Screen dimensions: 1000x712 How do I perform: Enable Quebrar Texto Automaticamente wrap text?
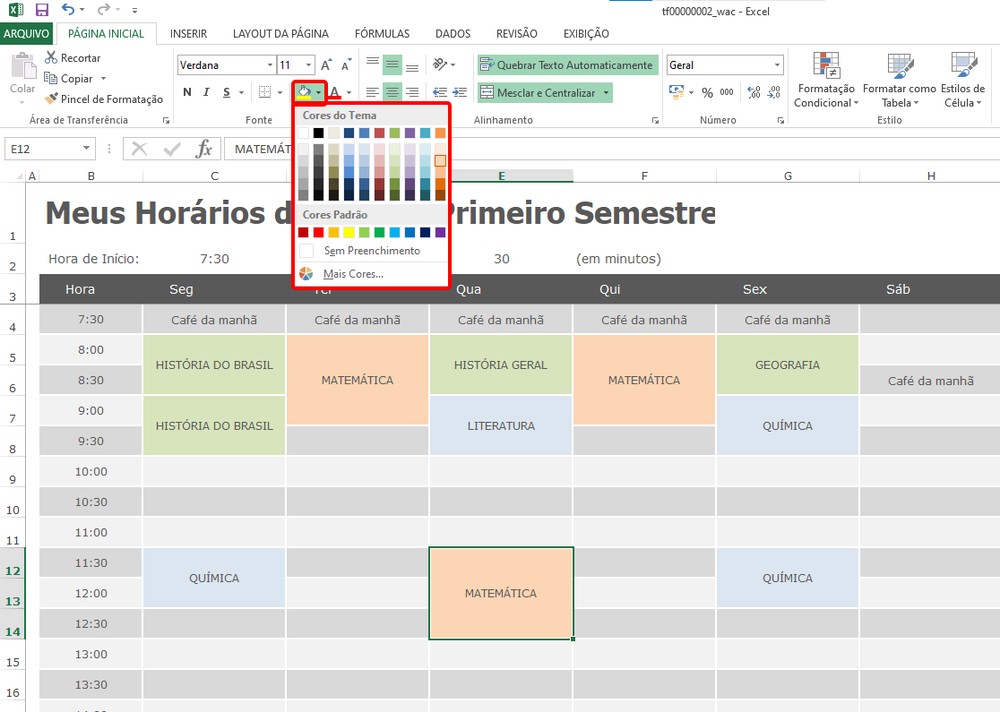pos(566,64)
